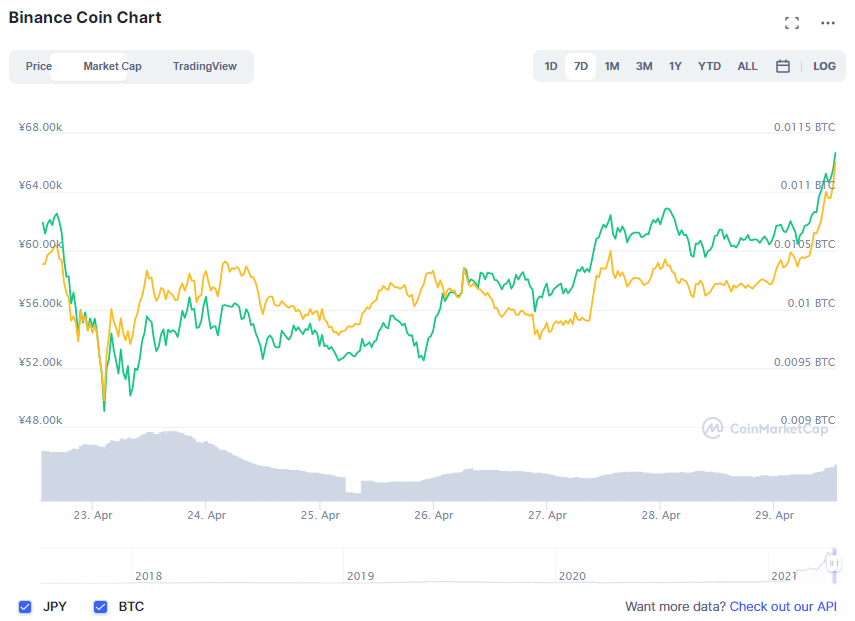This screenshot has height=621, width=855.
Task: Select the 1D time range
Action: 551,67
